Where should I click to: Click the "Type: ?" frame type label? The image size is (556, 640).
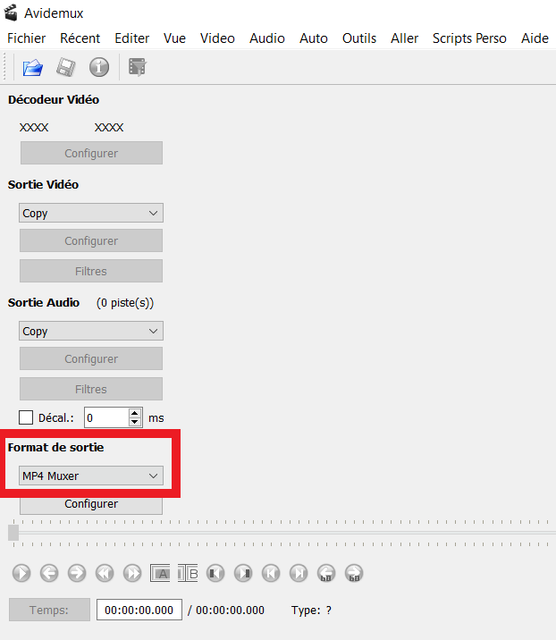pyautogui.click(x=311, y=610)
